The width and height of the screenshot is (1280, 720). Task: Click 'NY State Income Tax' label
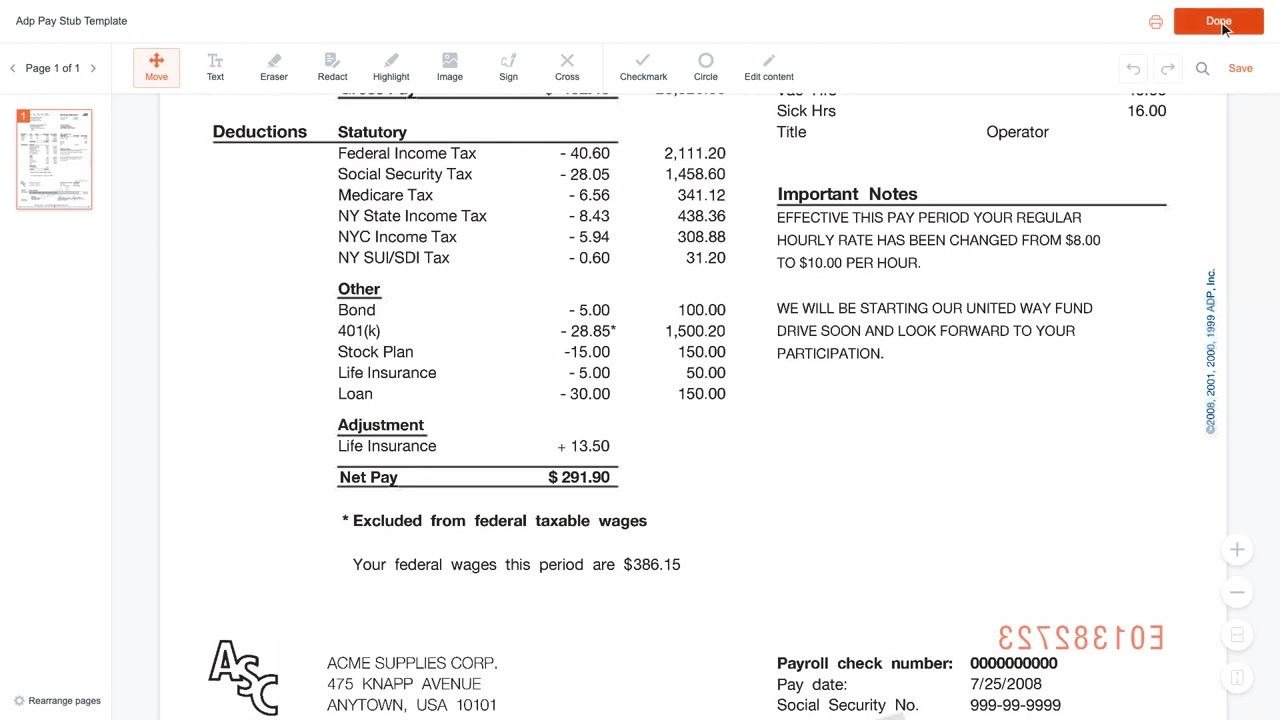[x=412, y=216]
